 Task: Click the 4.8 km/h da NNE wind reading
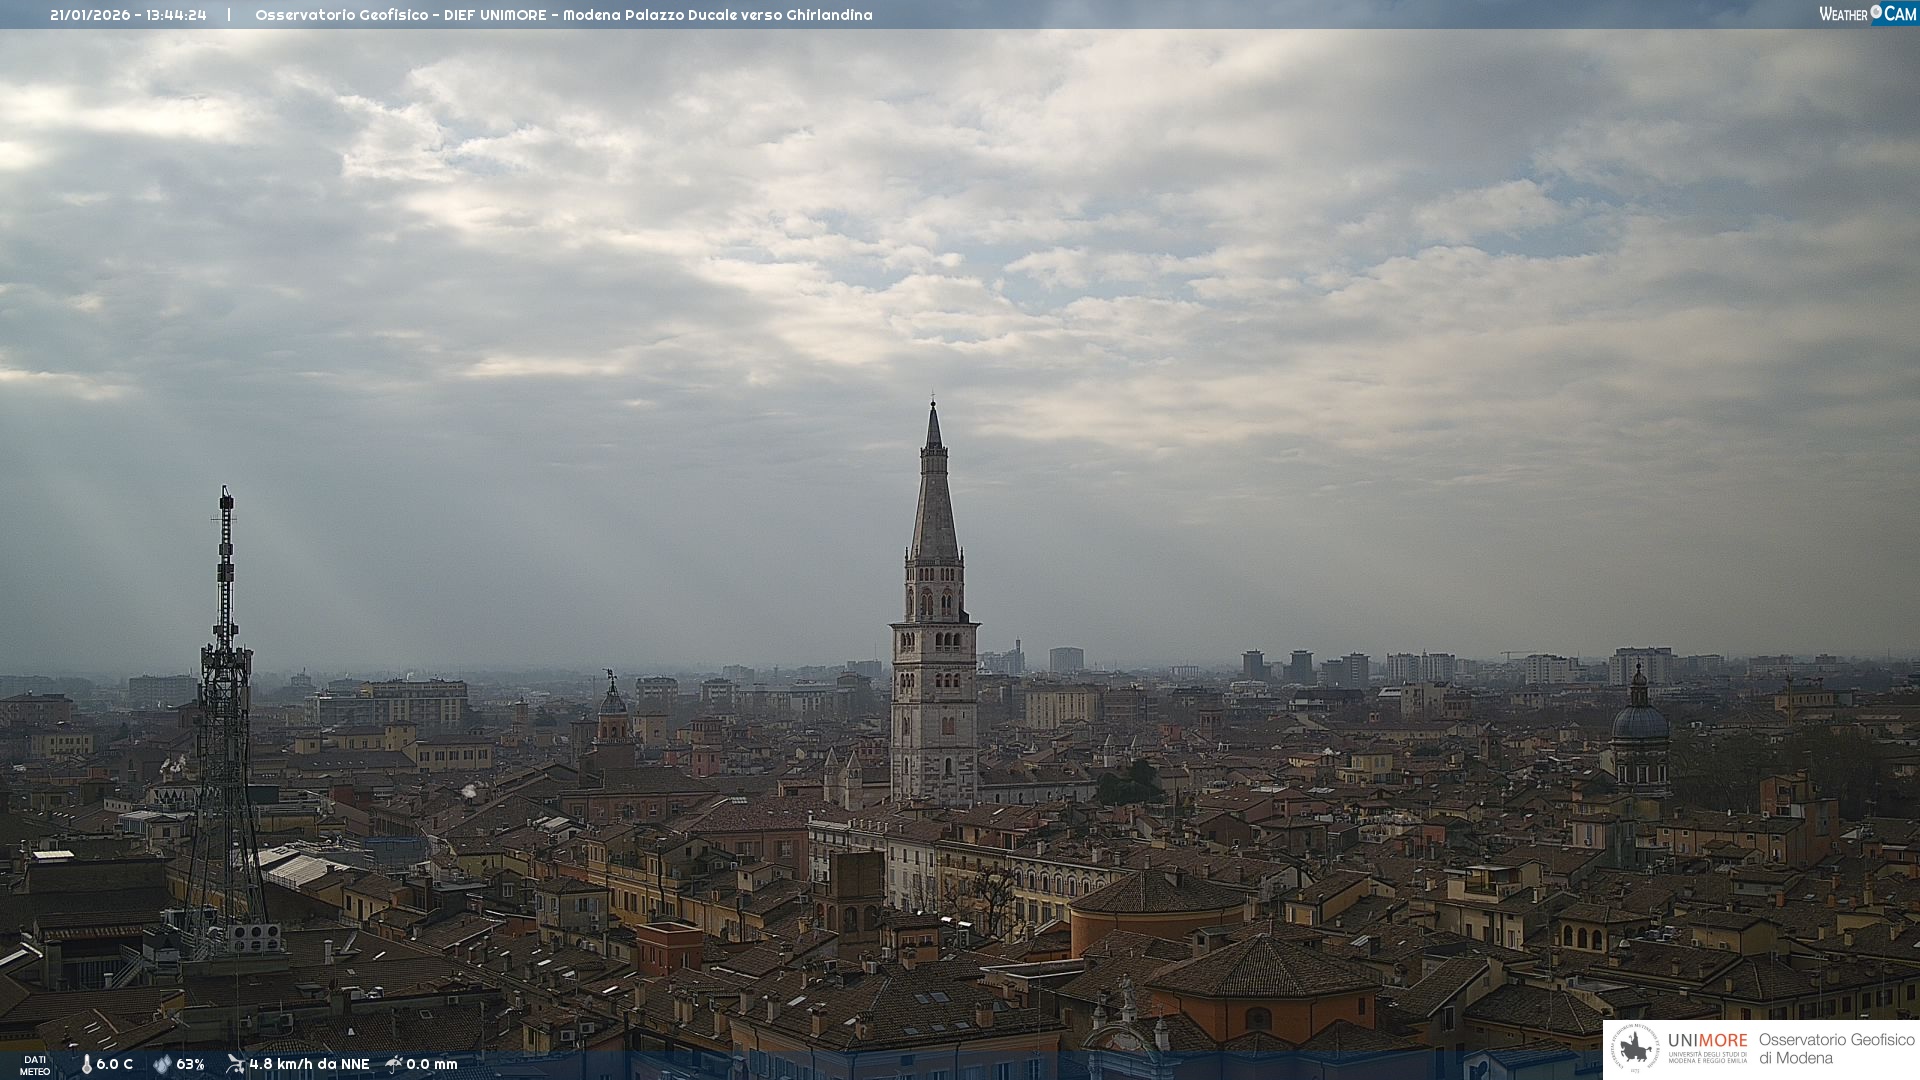[x=309, y=1064]
